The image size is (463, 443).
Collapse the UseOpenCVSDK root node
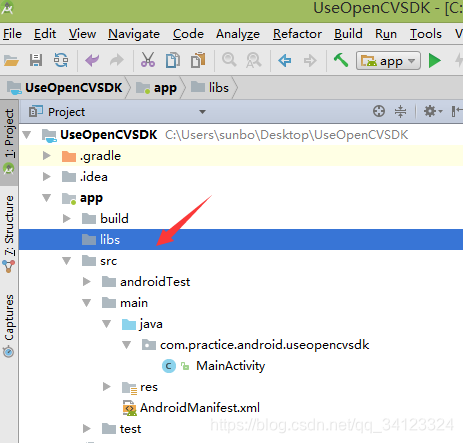(27, 135)
